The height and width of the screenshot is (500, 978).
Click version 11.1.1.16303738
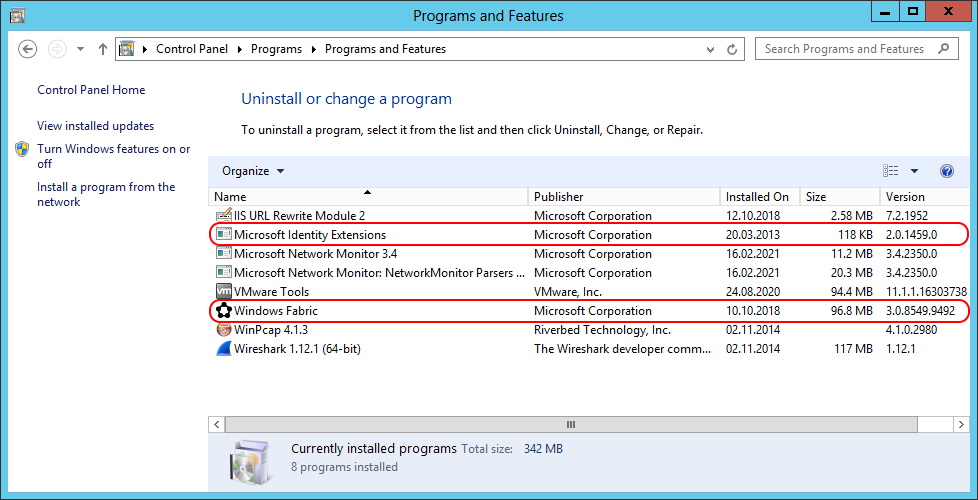(x=926, y=291)
